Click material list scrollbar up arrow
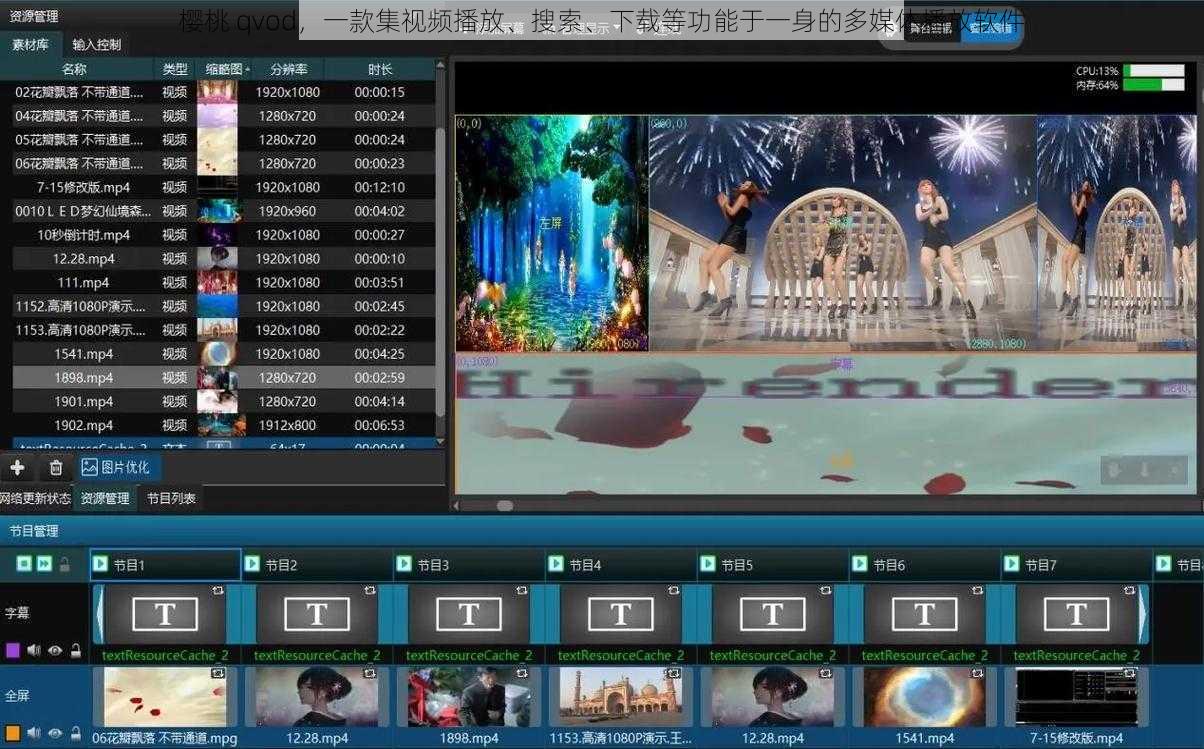Image resolution: width=1204 pixels, height=749 pixels. [441, 67]
